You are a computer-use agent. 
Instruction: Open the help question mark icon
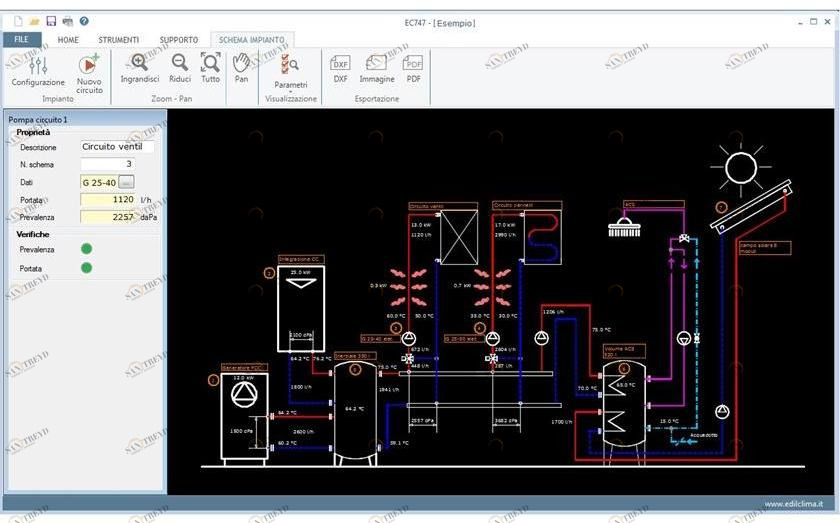[84, 21]
